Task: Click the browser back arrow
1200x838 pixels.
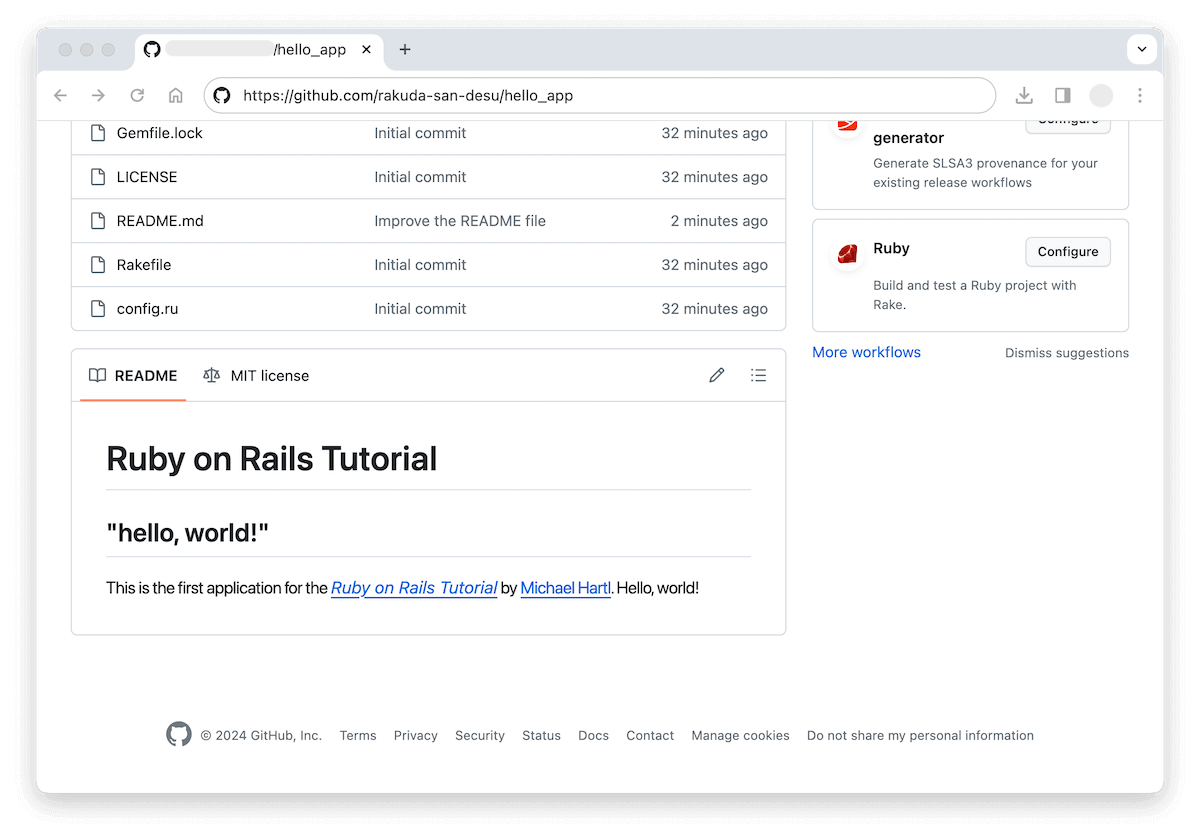Action: 60,96
